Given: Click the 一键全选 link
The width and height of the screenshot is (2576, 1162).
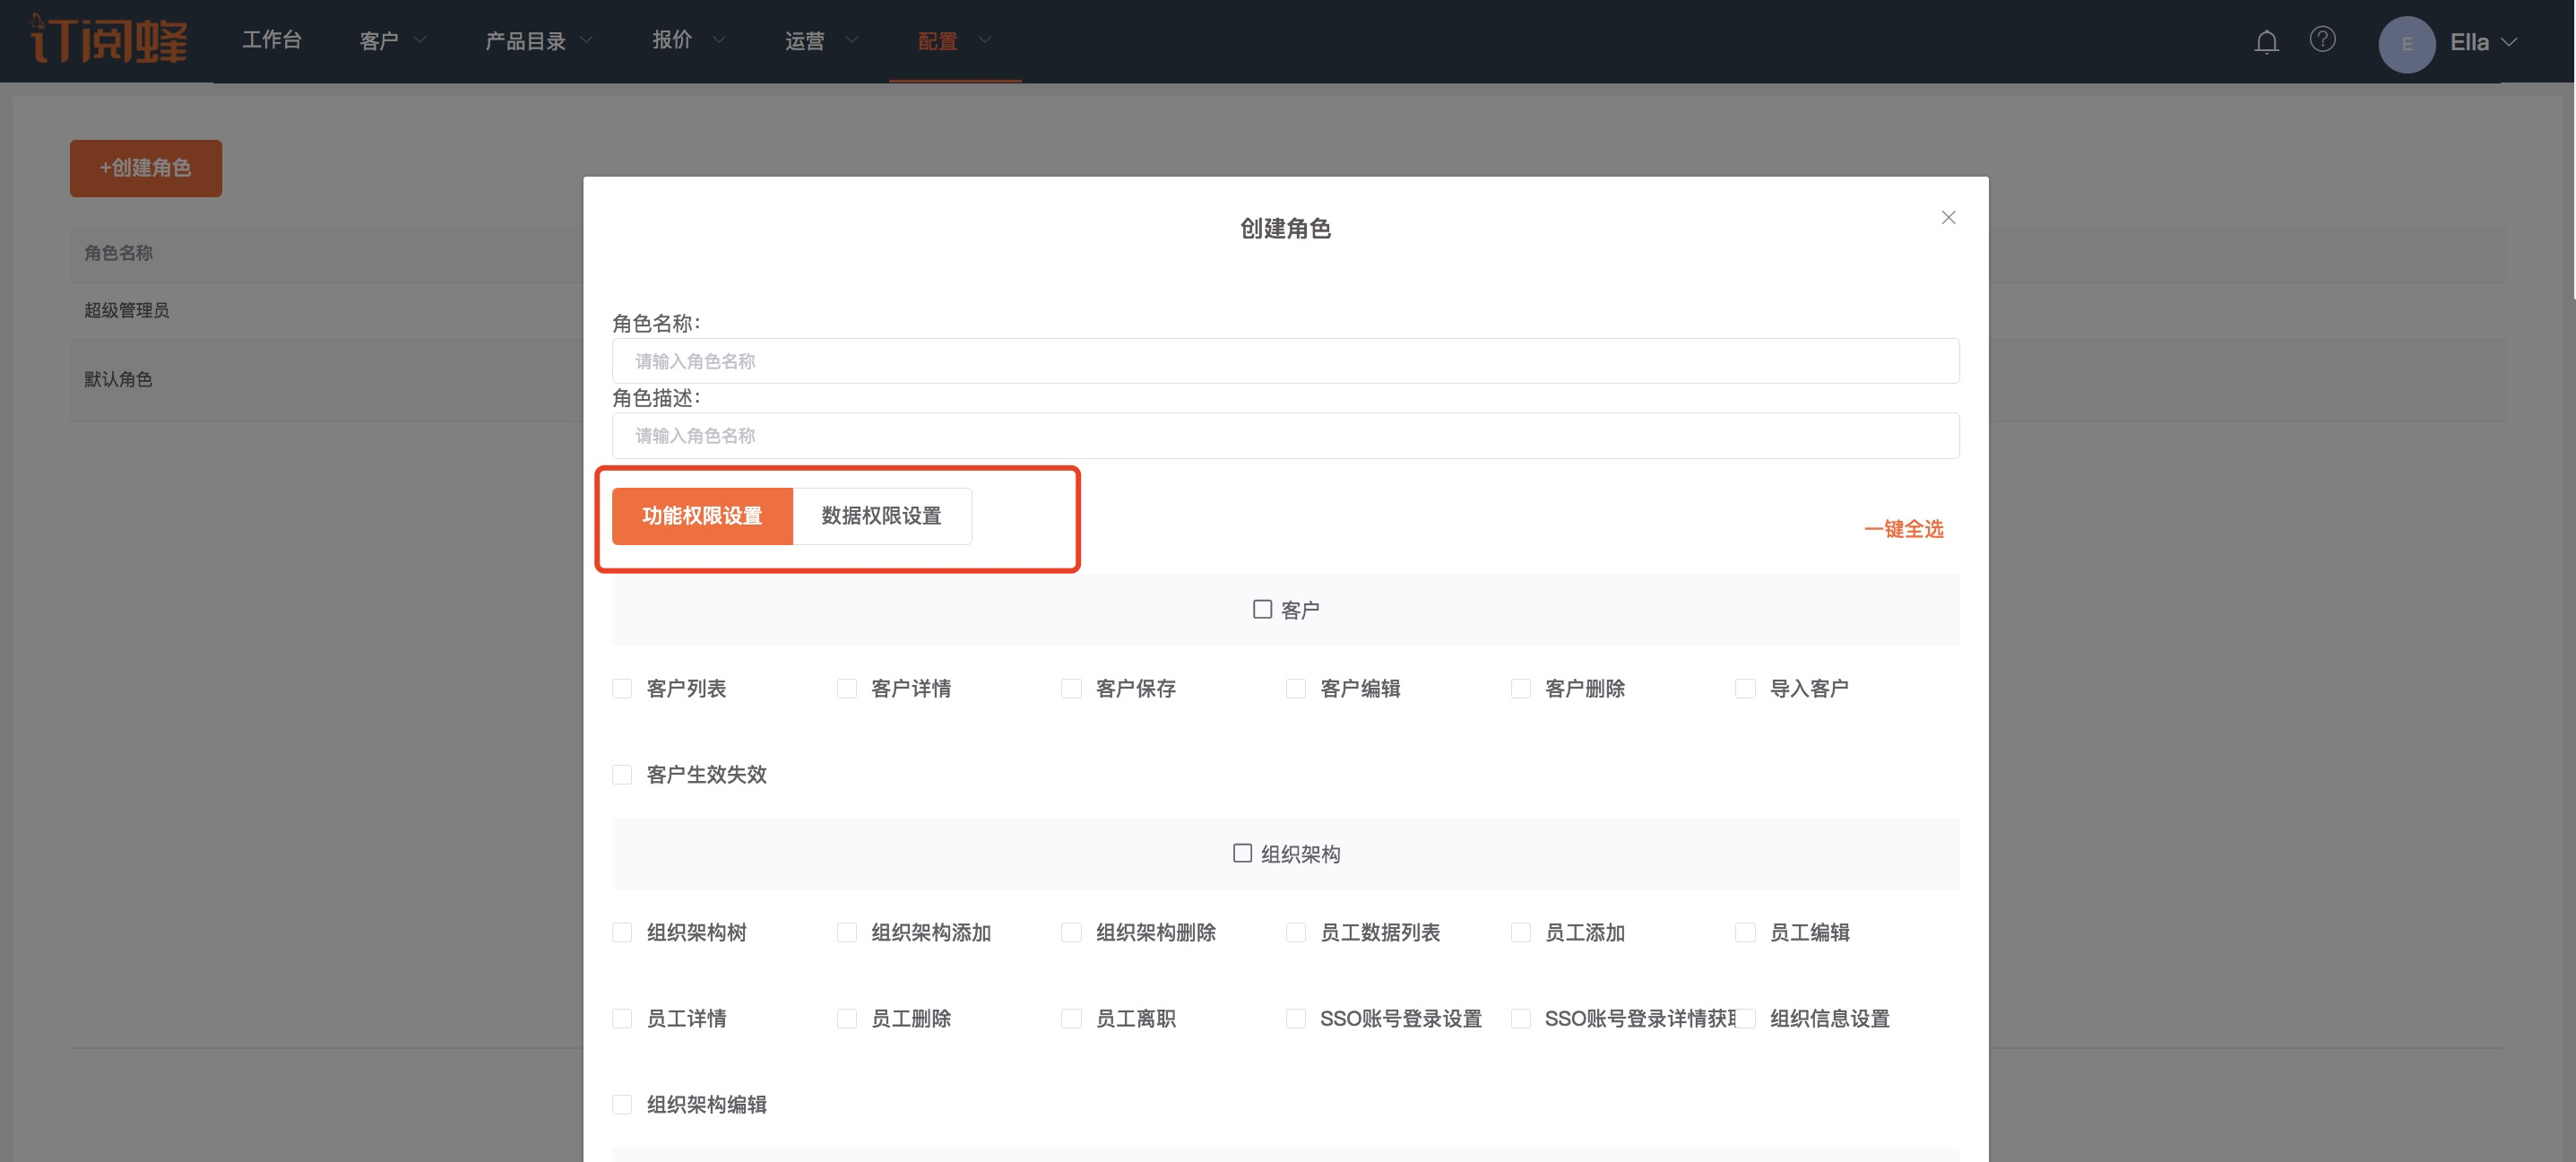Looking at the screenshot, I should [1903, 529].
